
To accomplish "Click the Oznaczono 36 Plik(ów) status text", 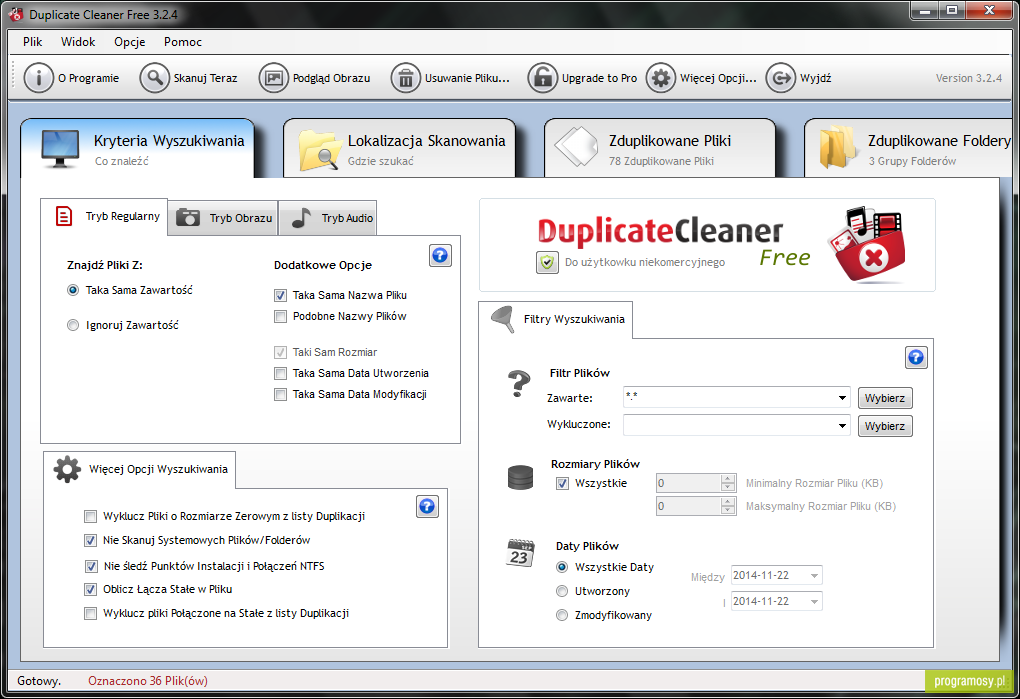I will [148, 681].
